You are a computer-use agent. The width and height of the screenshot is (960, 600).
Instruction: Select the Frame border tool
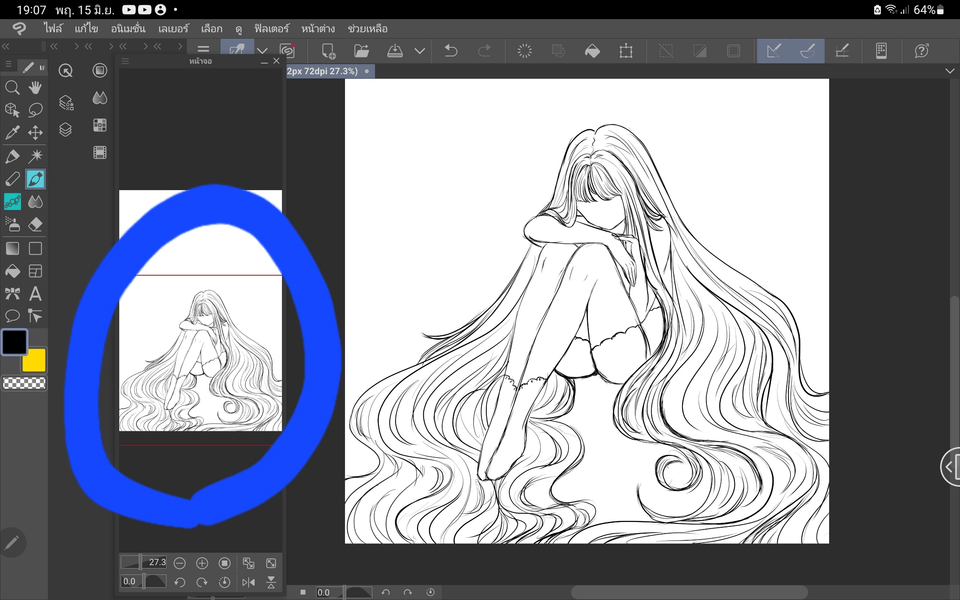click(36, 271)
